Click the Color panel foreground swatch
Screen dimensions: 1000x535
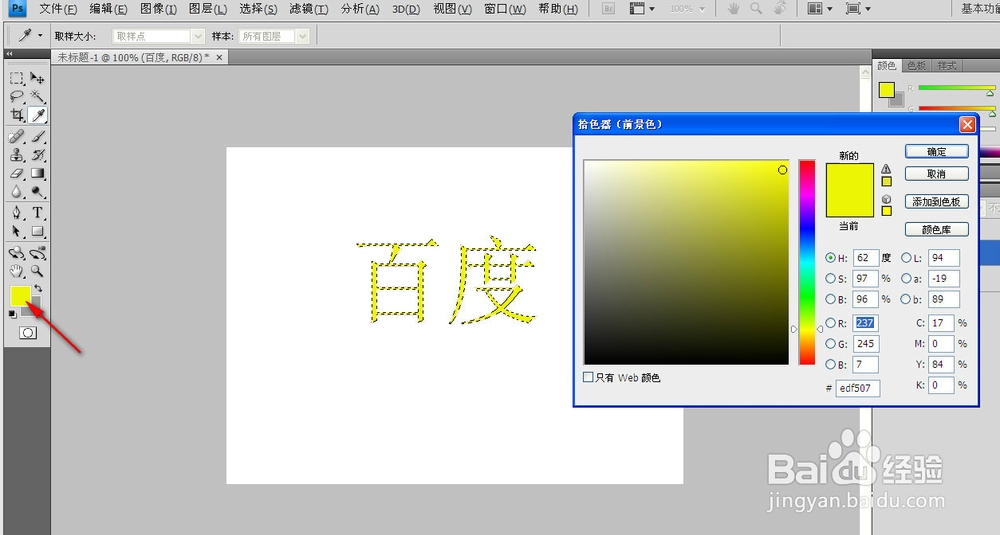[x=886, y=90]
